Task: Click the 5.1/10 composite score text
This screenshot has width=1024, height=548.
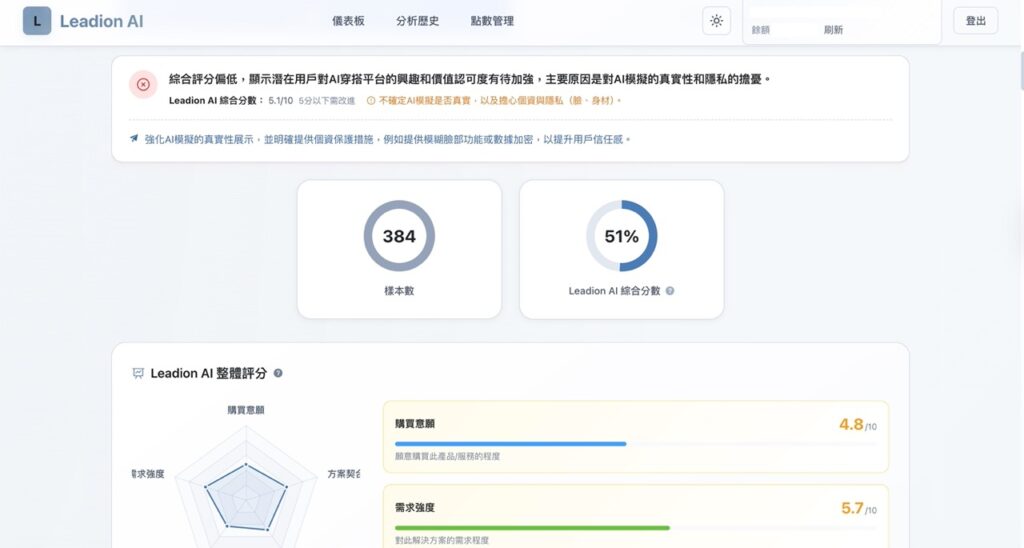Action: tap(281, 101)
